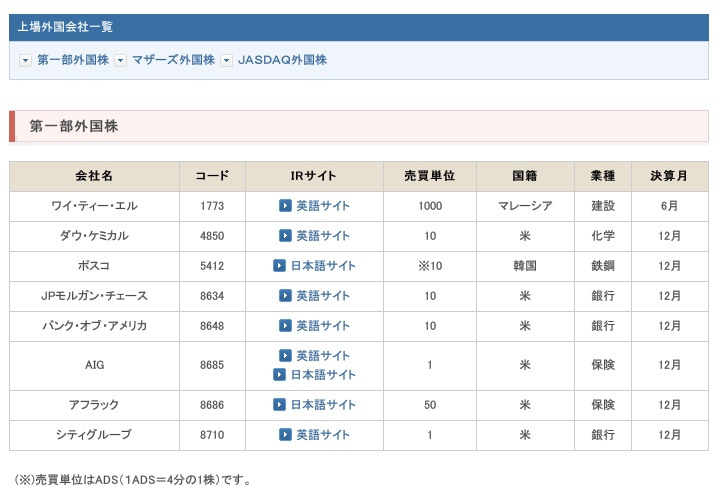This screenshot has height=498, width=722.
Task: Click the 第一部外国株 section heading
Action: tap(359, 126)
